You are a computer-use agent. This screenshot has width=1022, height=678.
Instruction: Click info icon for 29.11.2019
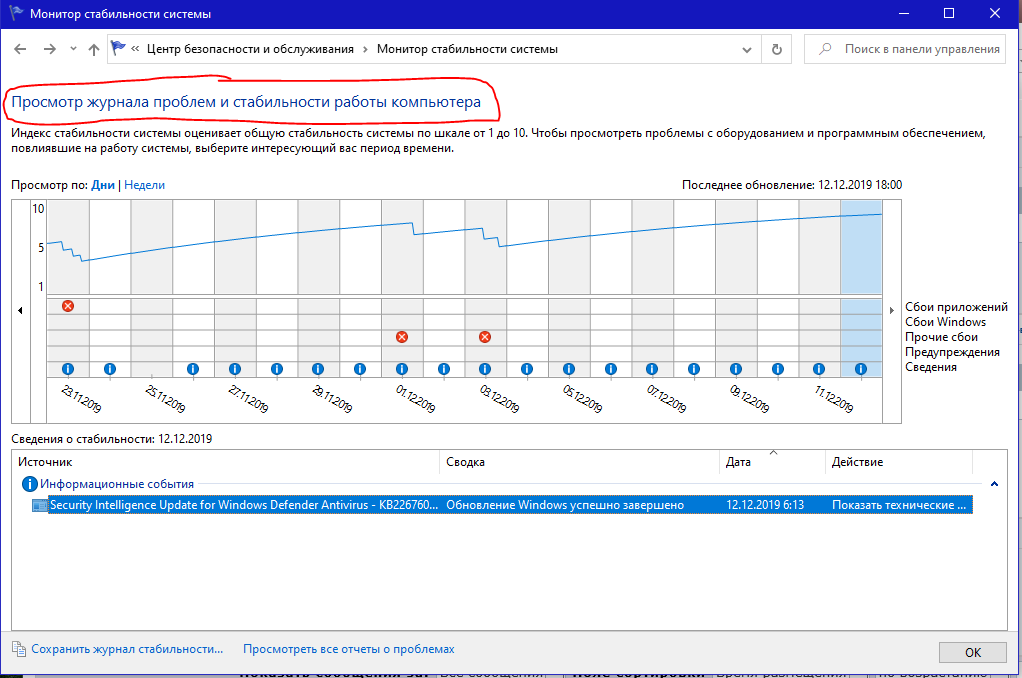318,369
